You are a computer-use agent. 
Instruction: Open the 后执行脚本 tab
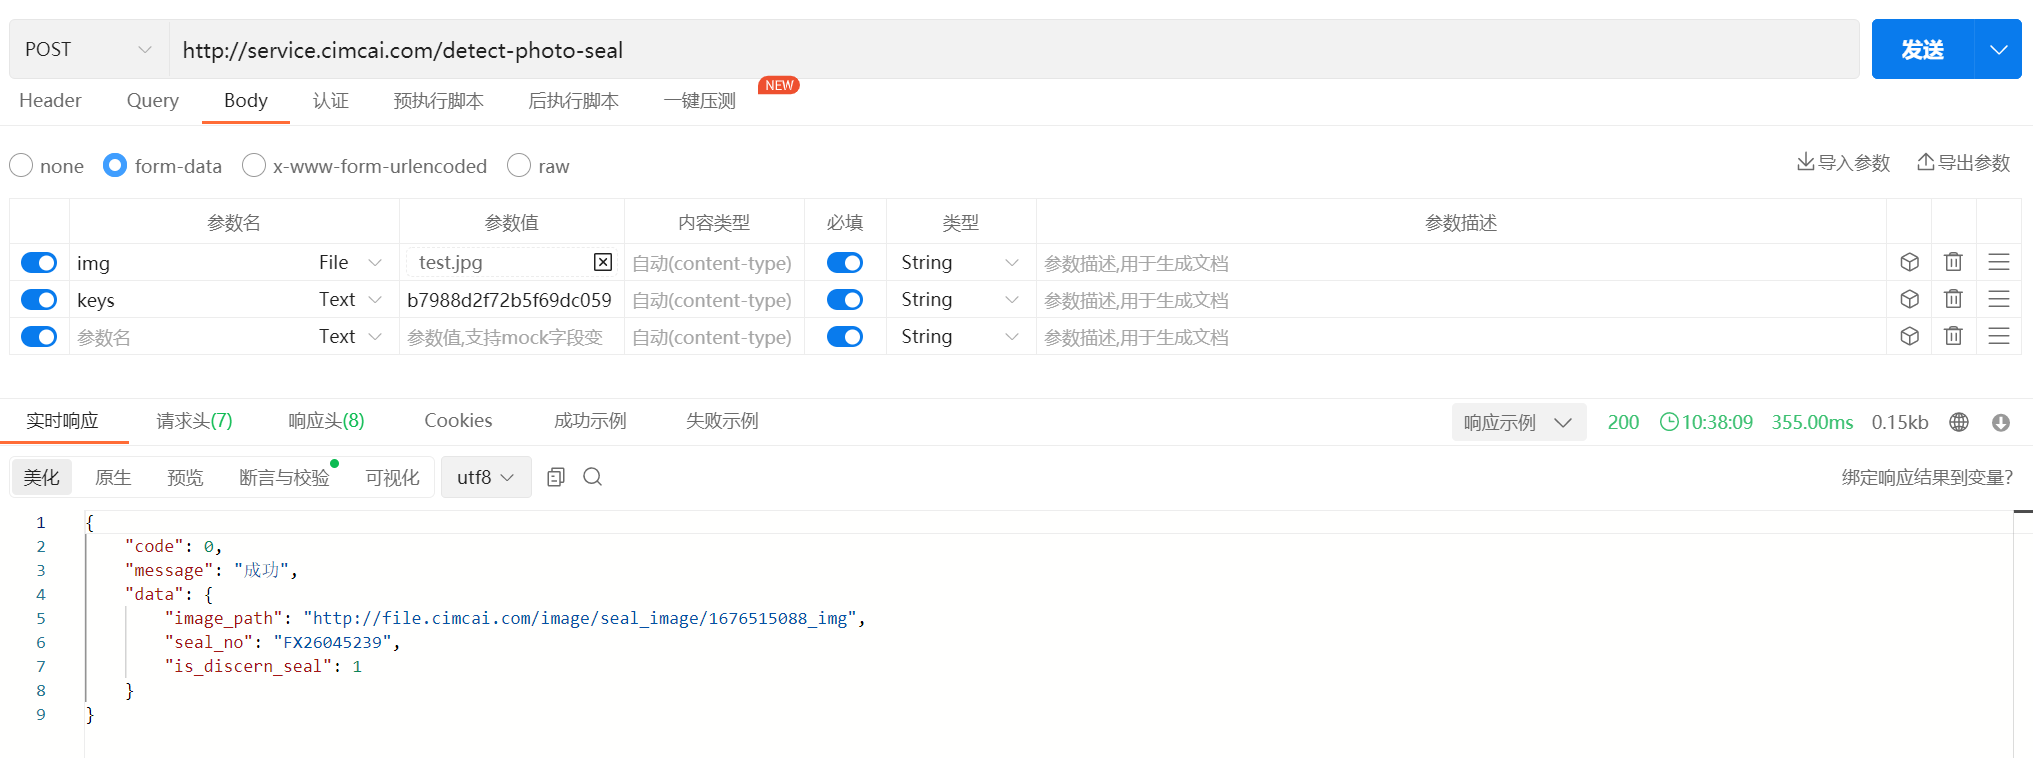coord(573,100)
